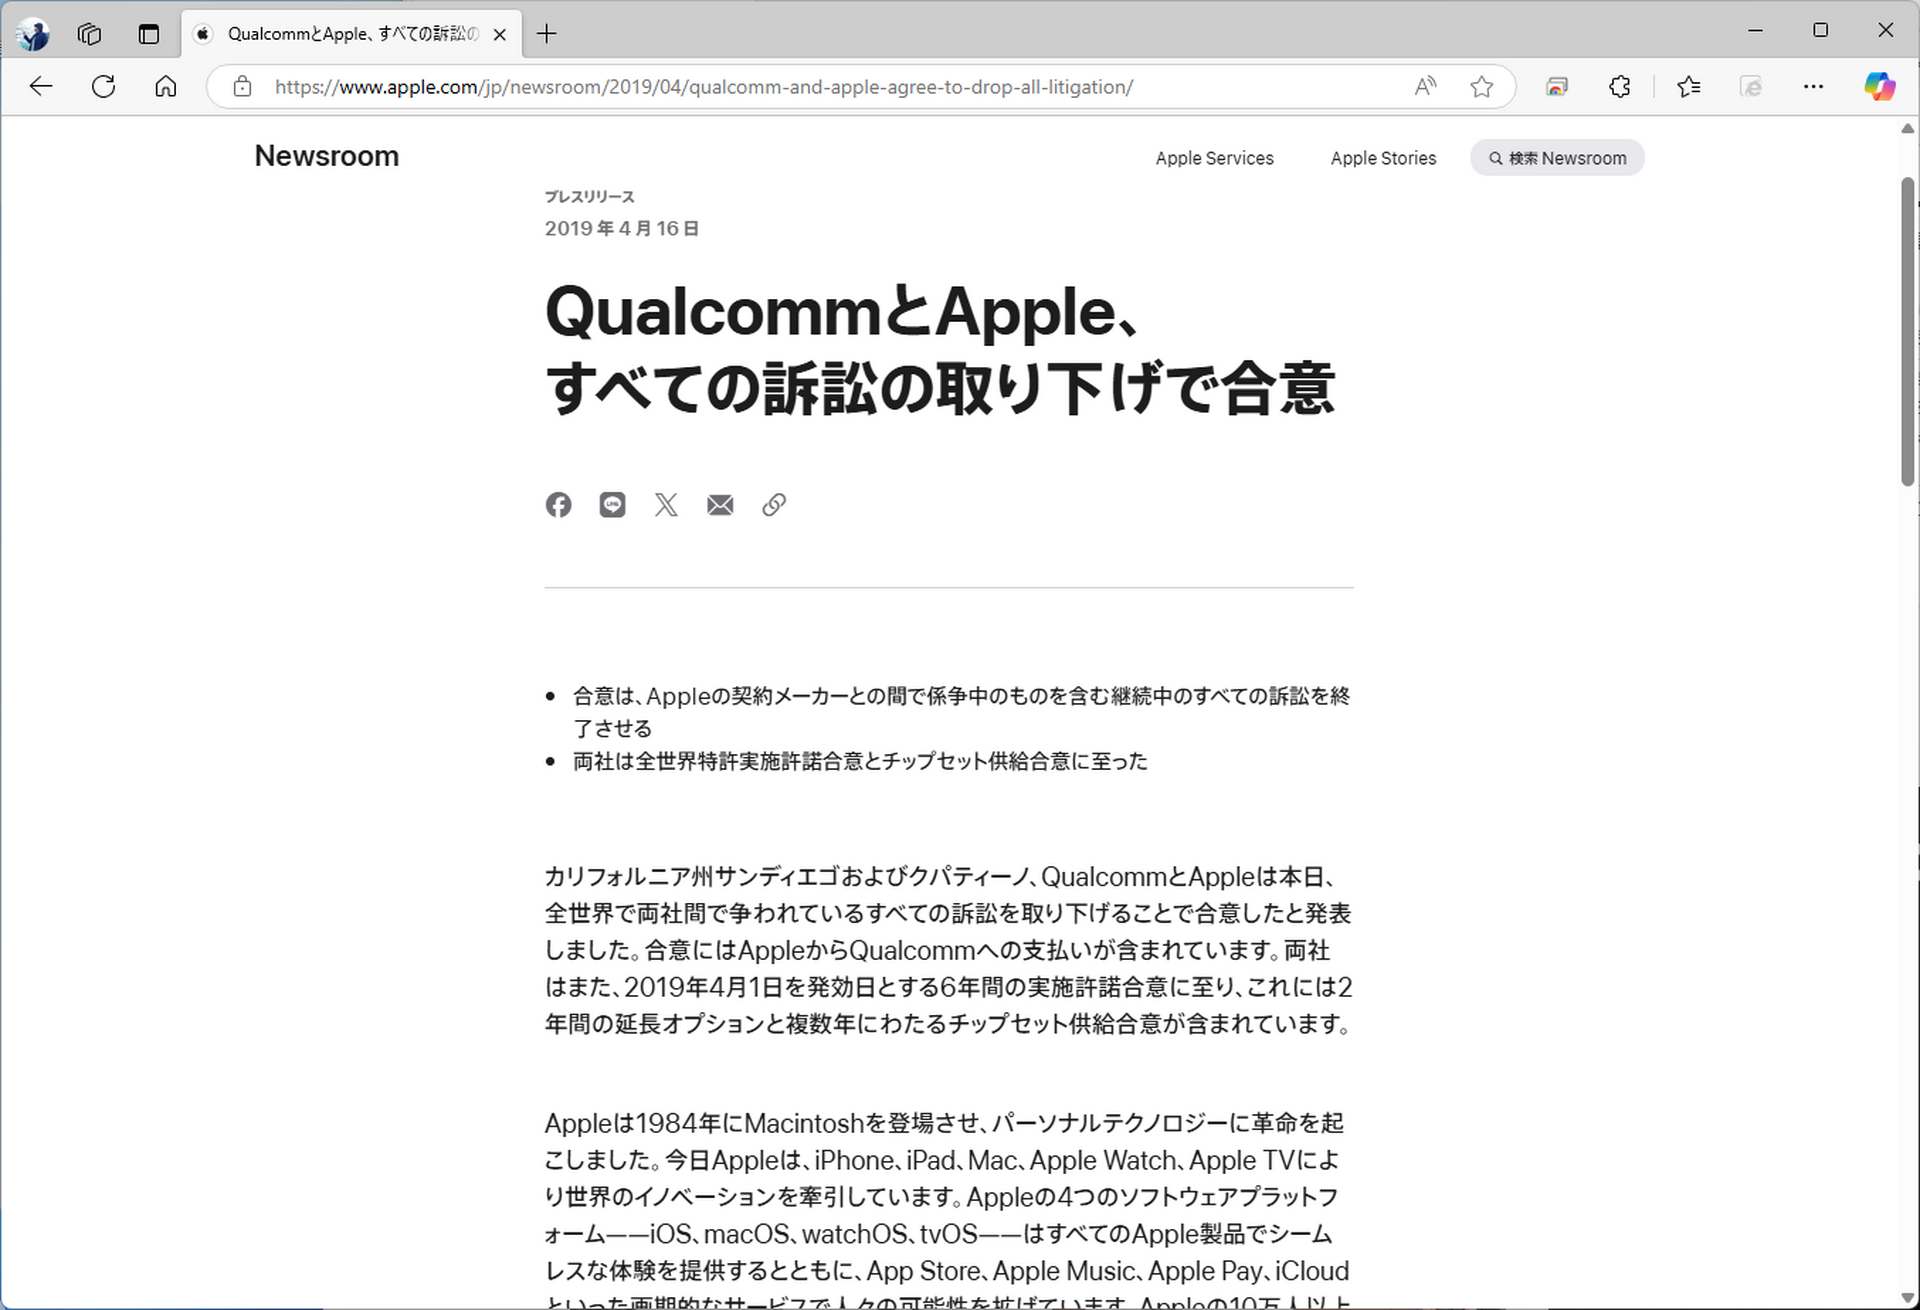Click the scrollbar down arrow

1908,1297
